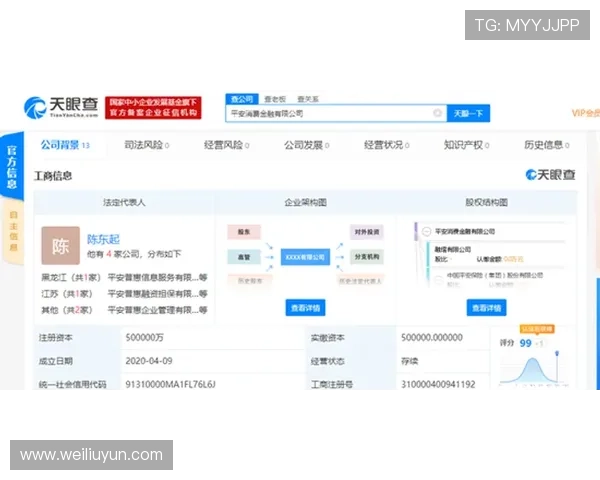Screen dimensions: 600x480
Task: Select the 官方信息 side tab
Action: point(12,167)
